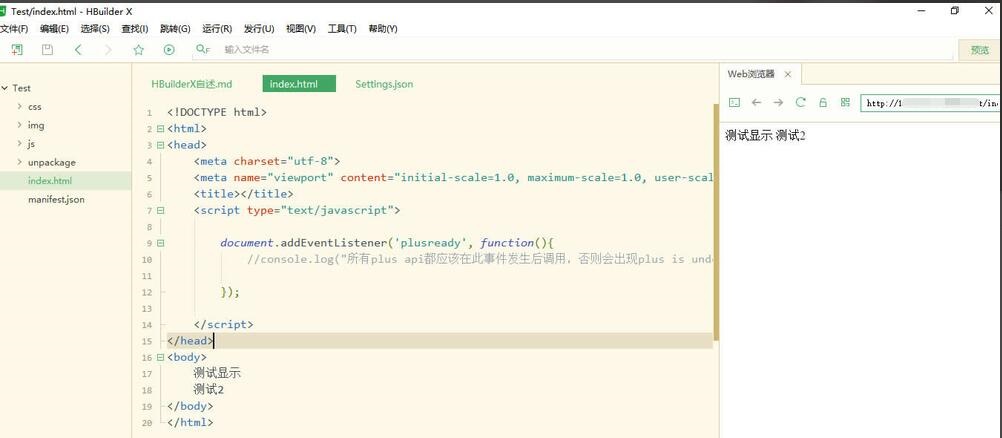Image resolution: width=1002 pixels, height=438 pixels.
Task: Fold the body tag on line 16
Action: point(160,357)
